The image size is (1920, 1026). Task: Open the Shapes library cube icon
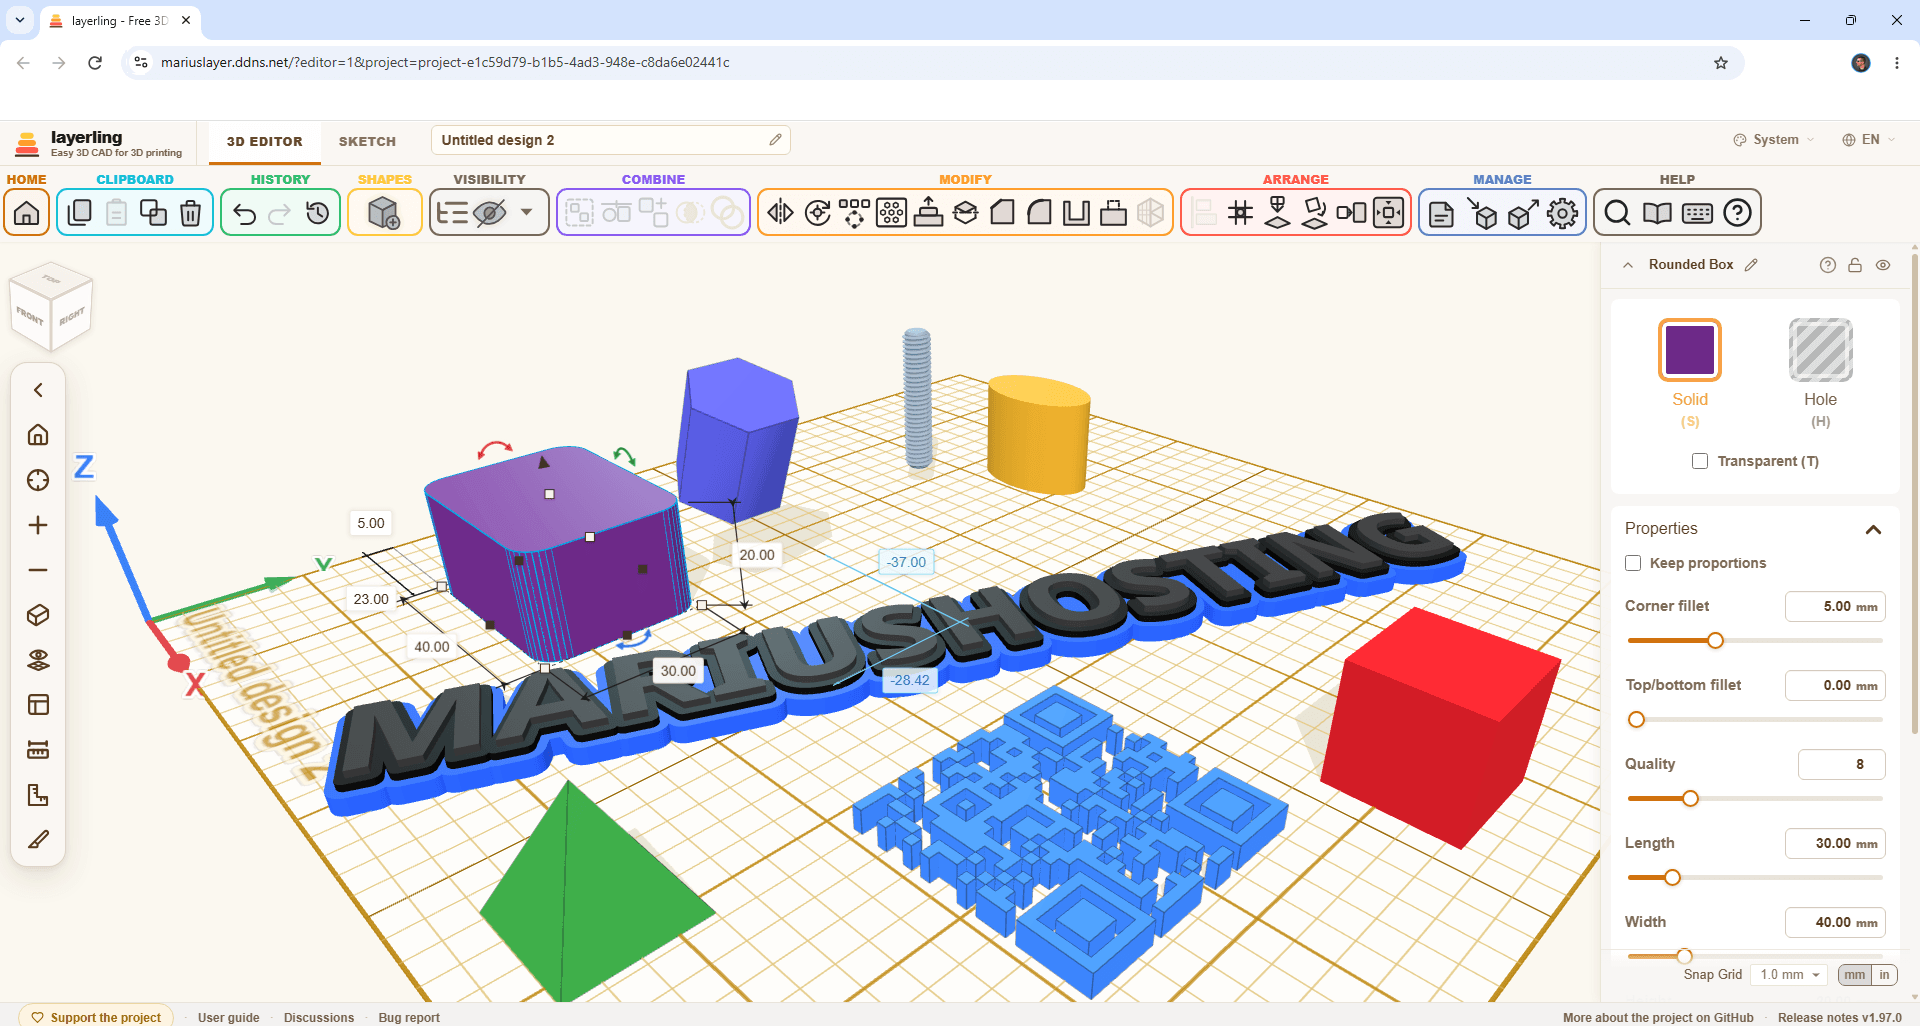pyautogui.click(x=384, y=213)
